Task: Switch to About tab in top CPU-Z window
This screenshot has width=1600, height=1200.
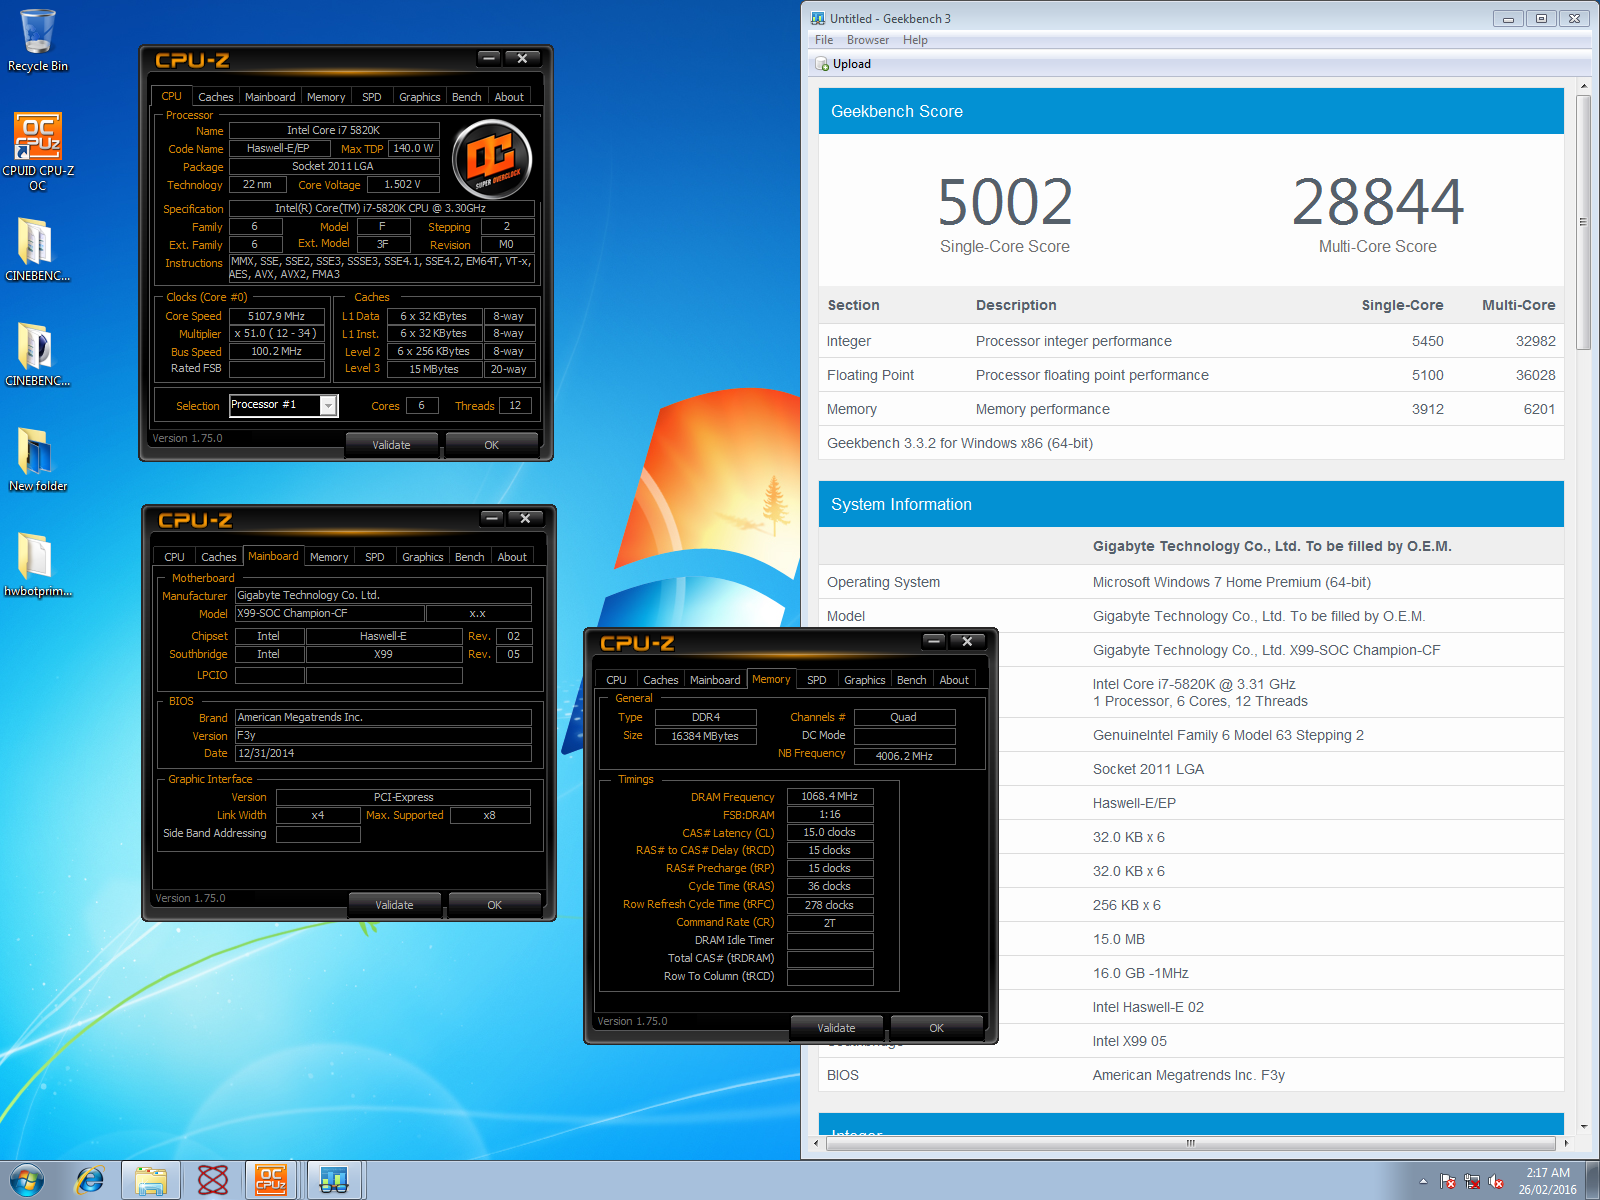Action: pos(509,97)
